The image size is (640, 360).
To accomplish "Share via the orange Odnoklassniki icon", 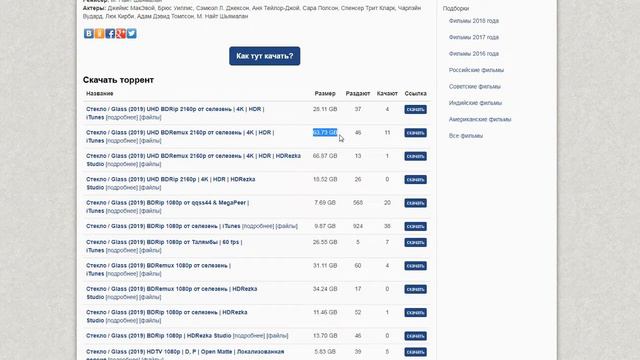I will point(100,33).
